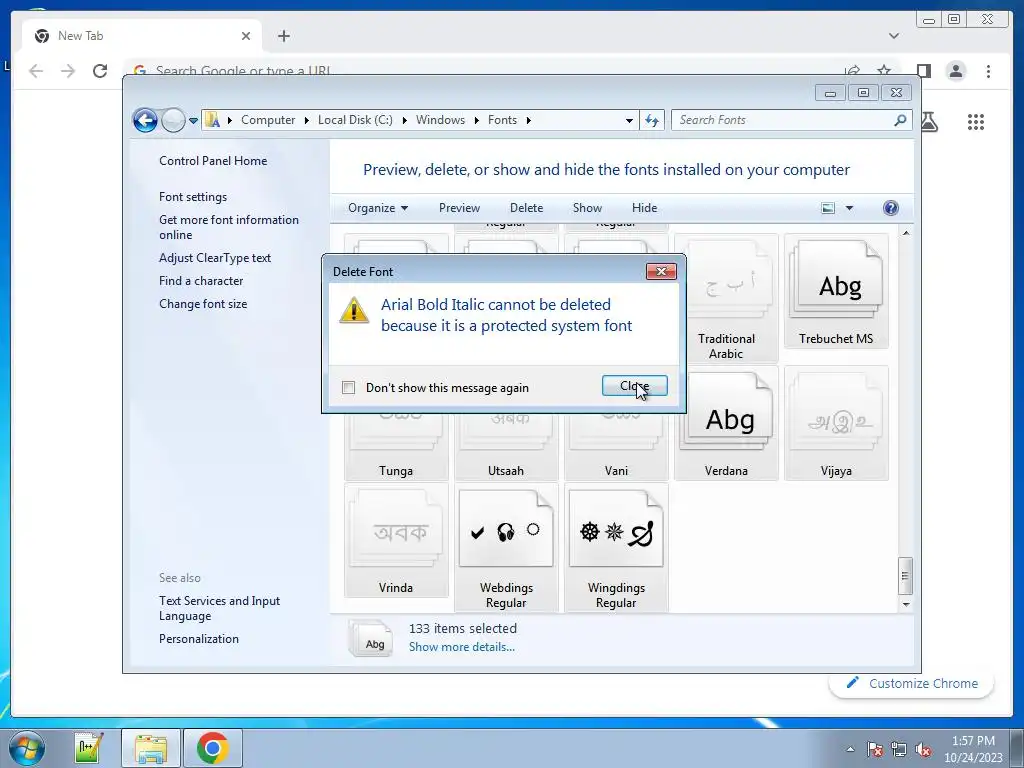Click Chrome profile avatar icon
The image size is (1024, 768).
click(956, 71)
